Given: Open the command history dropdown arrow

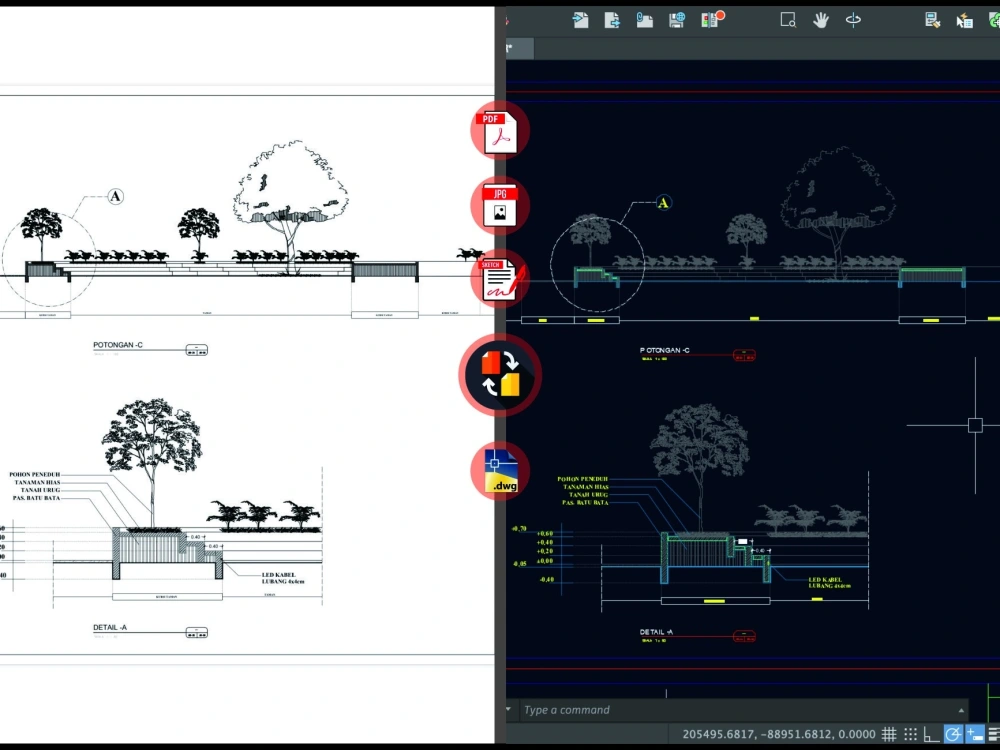Looking at the screenshot, I should [507, 710].
